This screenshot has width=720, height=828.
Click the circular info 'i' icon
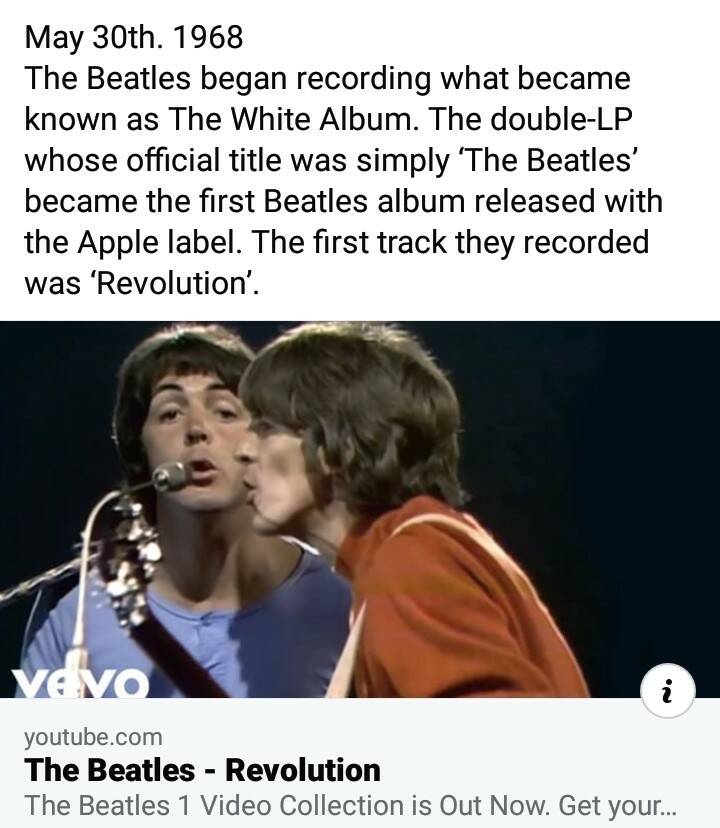pyautogui.click(x=667, y=690)
